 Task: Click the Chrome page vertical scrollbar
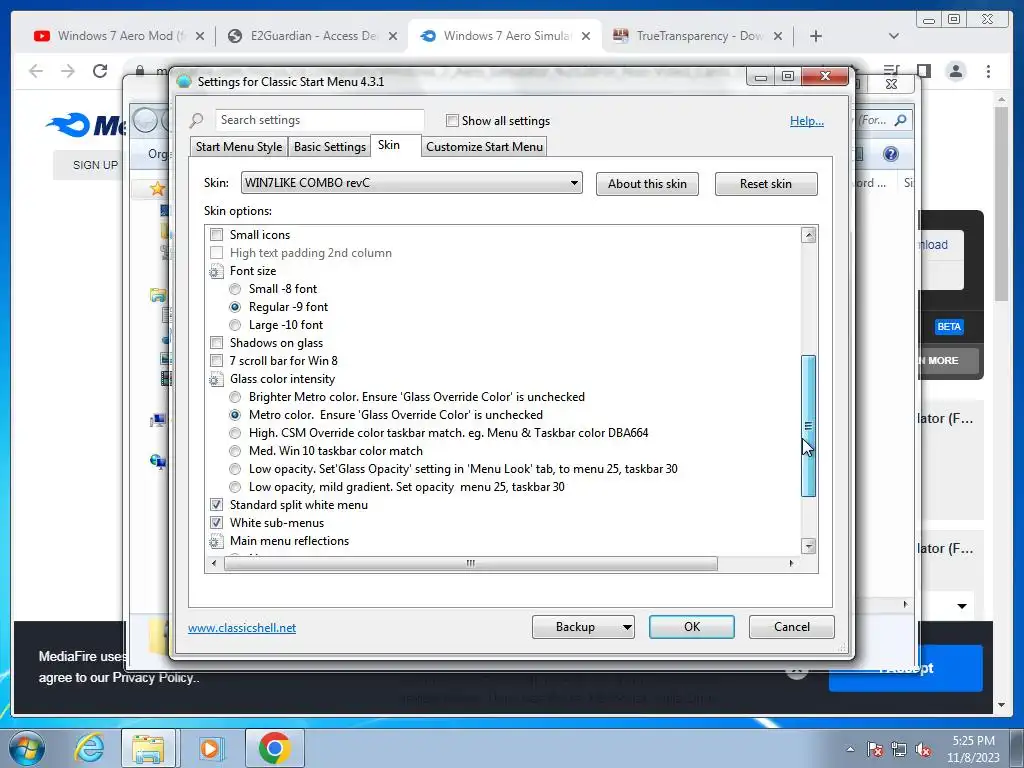point(1000,202)
